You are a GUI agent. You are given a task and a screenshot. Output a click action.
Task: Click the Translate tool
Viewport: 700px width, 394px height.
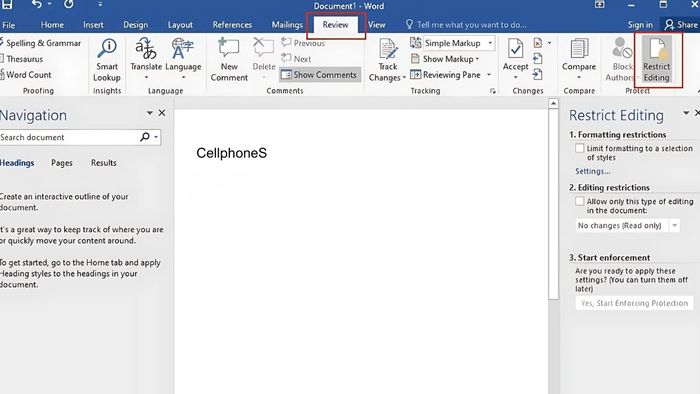pyautogui.click(x=146, y=59)
